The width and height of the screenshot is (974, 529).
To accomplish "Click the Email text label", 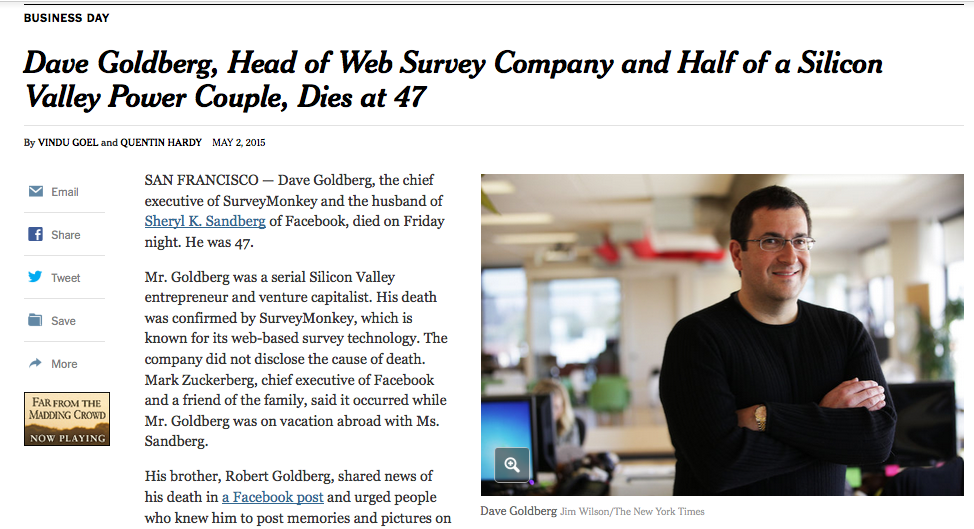I will pyautogui.click(x=65, y=192).
